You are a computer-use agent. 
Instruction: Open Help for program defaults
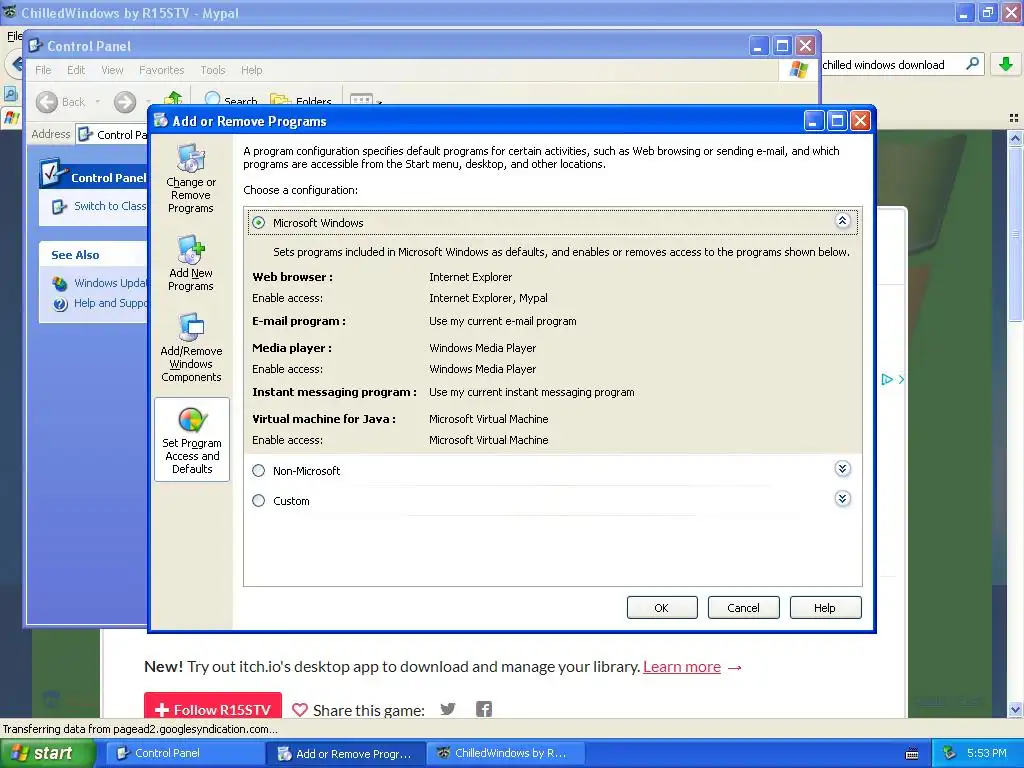click(x=825, y=607)
